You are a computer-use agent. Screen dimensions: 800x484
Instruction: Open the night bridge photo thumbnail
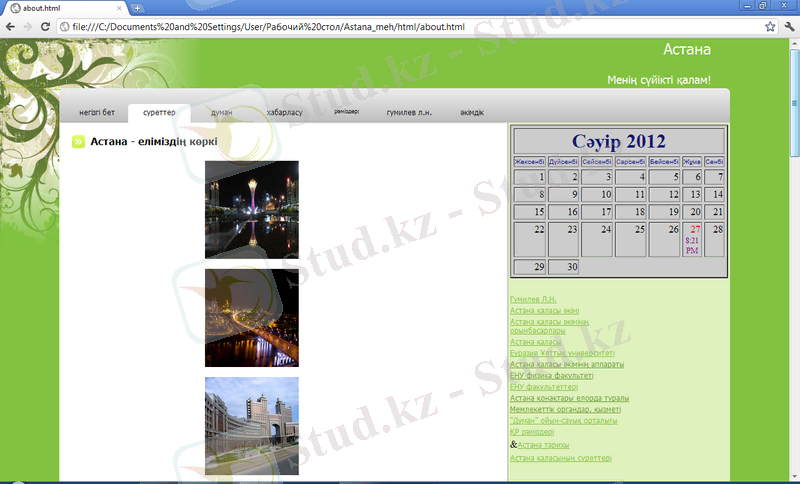point(252,318)
